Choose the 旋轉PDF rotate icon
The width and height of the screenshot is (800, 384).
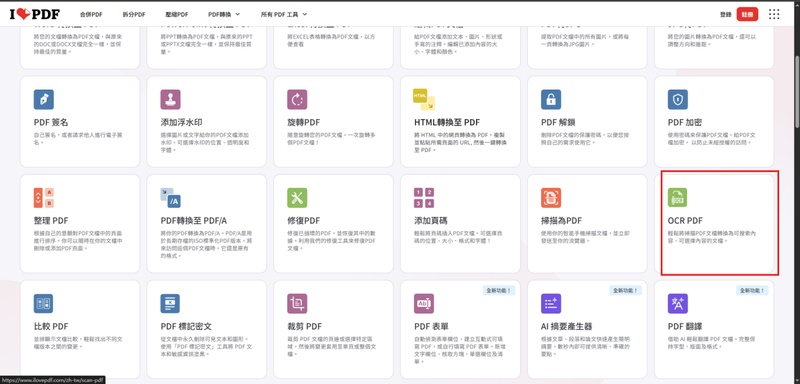(x=297, y=99)
